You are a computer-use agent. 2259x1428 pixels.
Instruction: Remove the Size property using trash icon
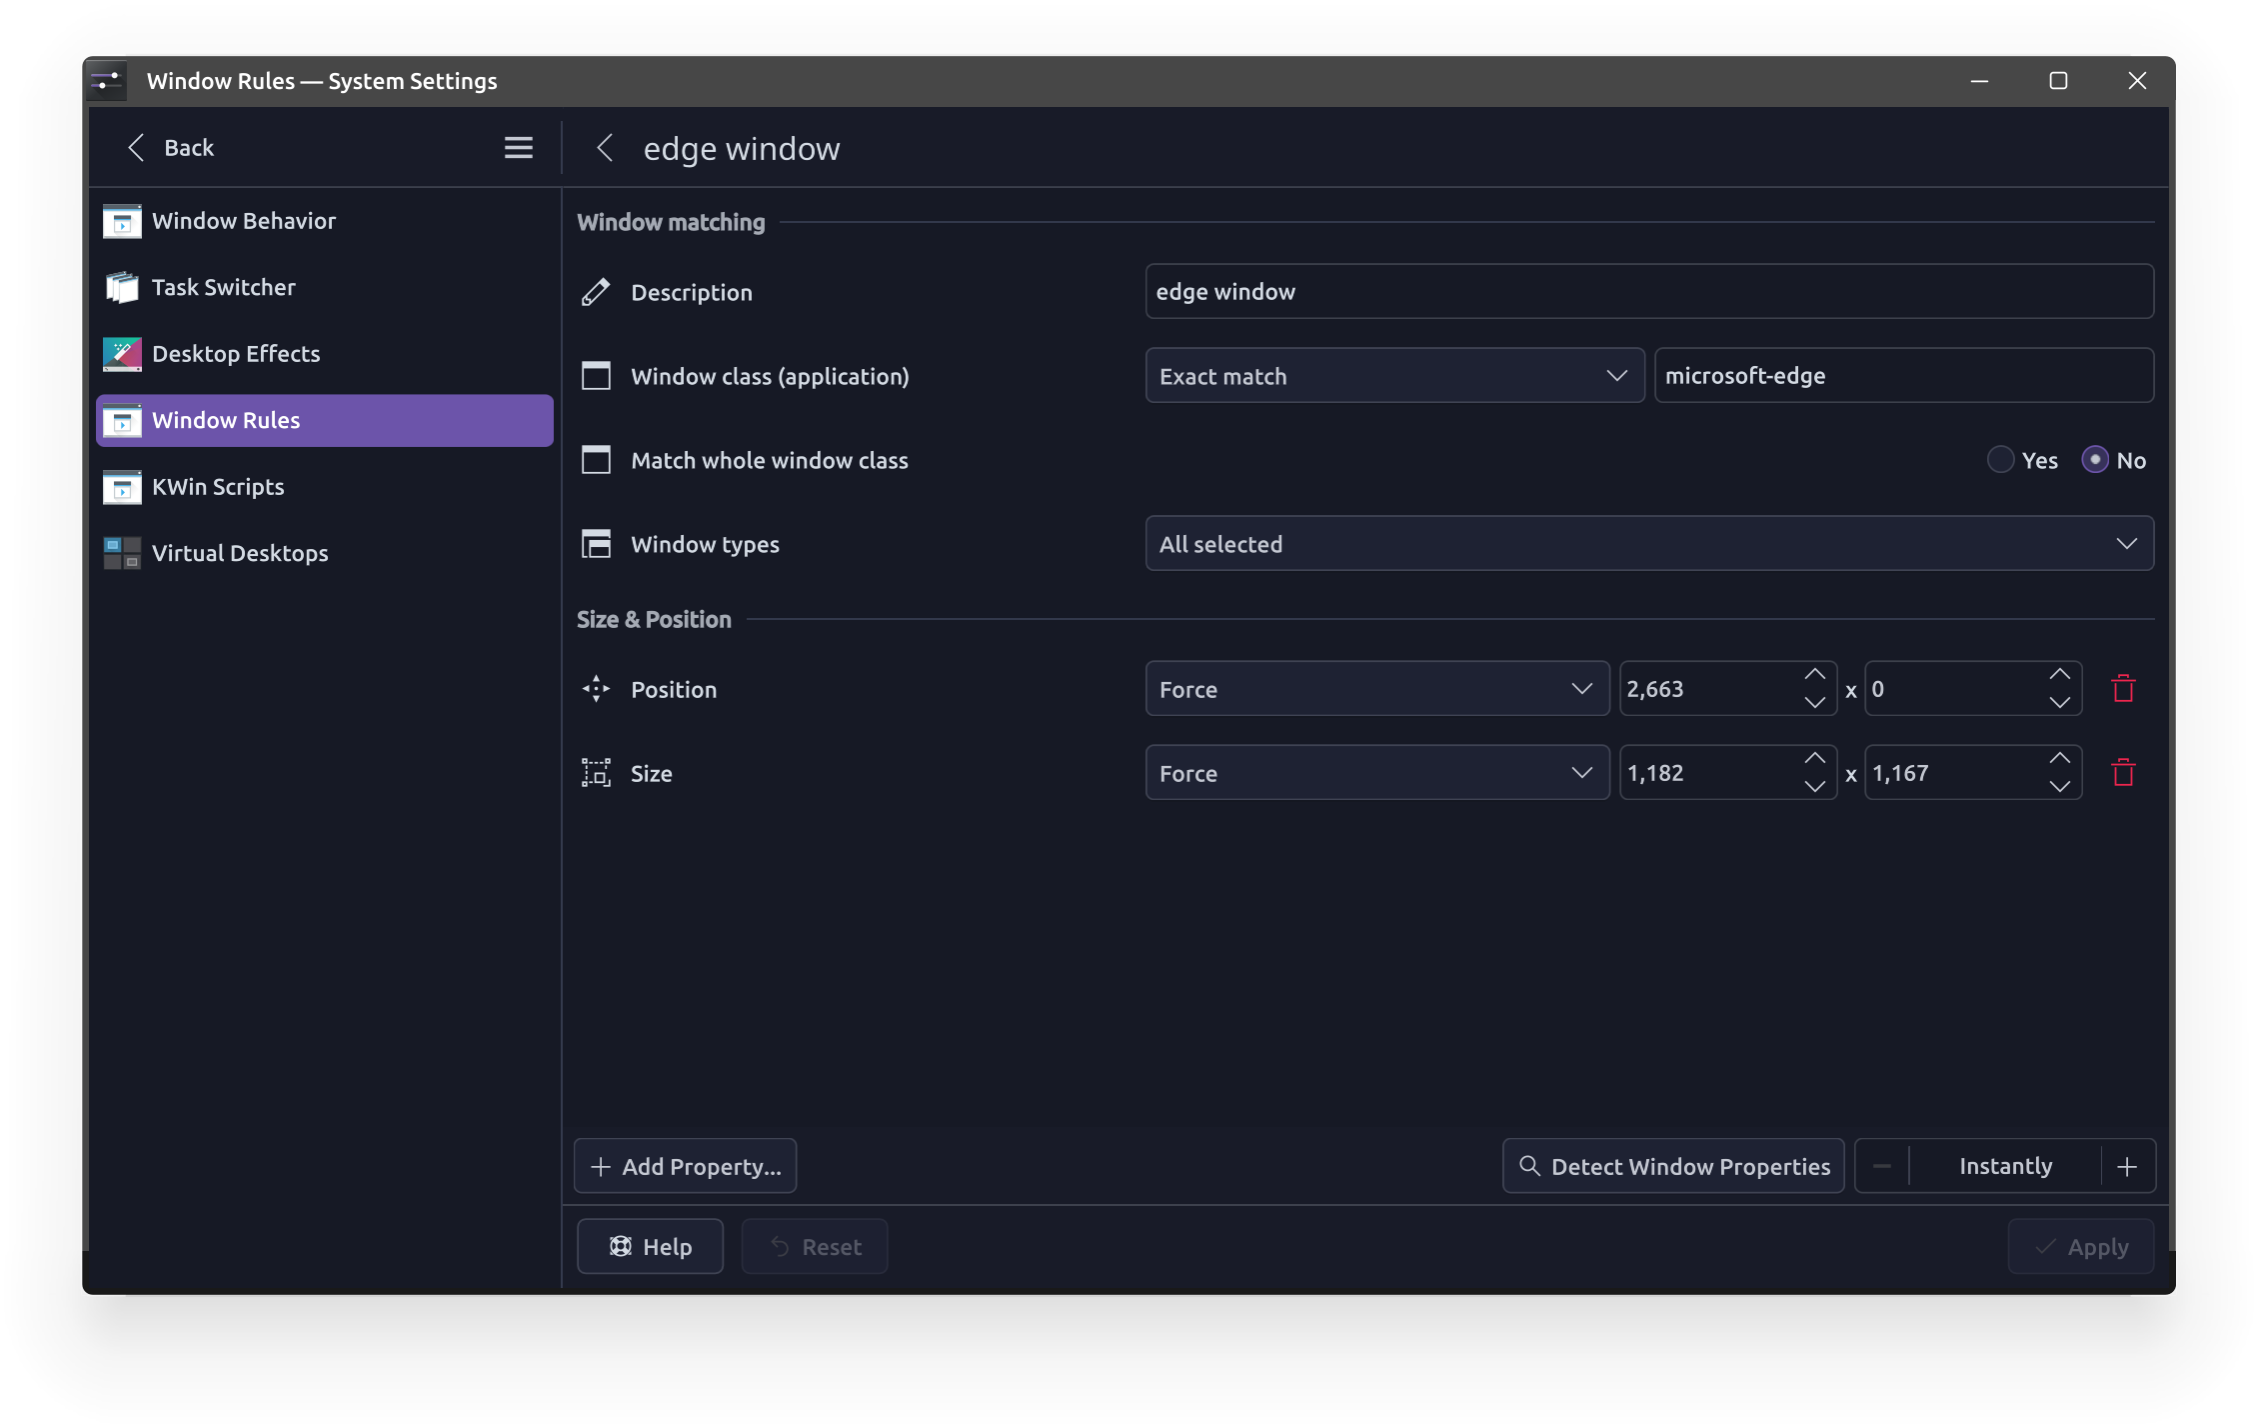(2123, 772)
